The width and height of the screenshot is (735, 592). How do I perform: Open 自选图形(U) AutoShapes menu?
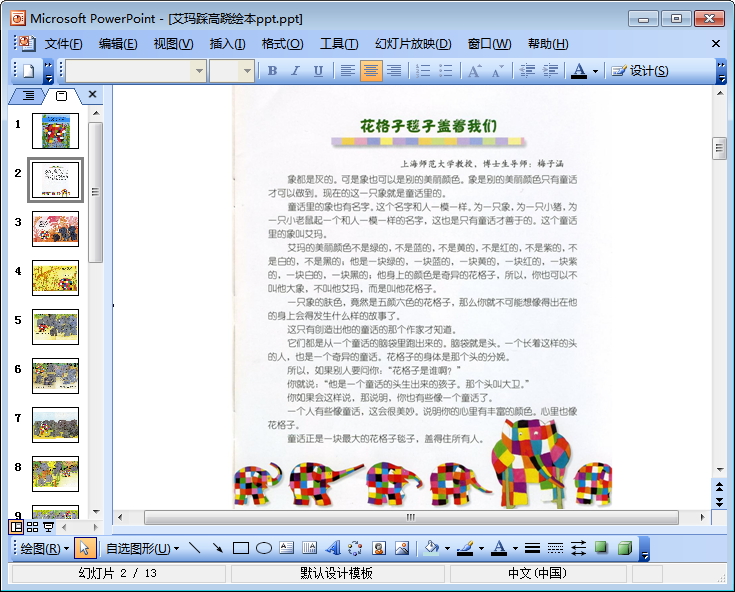point(142,548)
